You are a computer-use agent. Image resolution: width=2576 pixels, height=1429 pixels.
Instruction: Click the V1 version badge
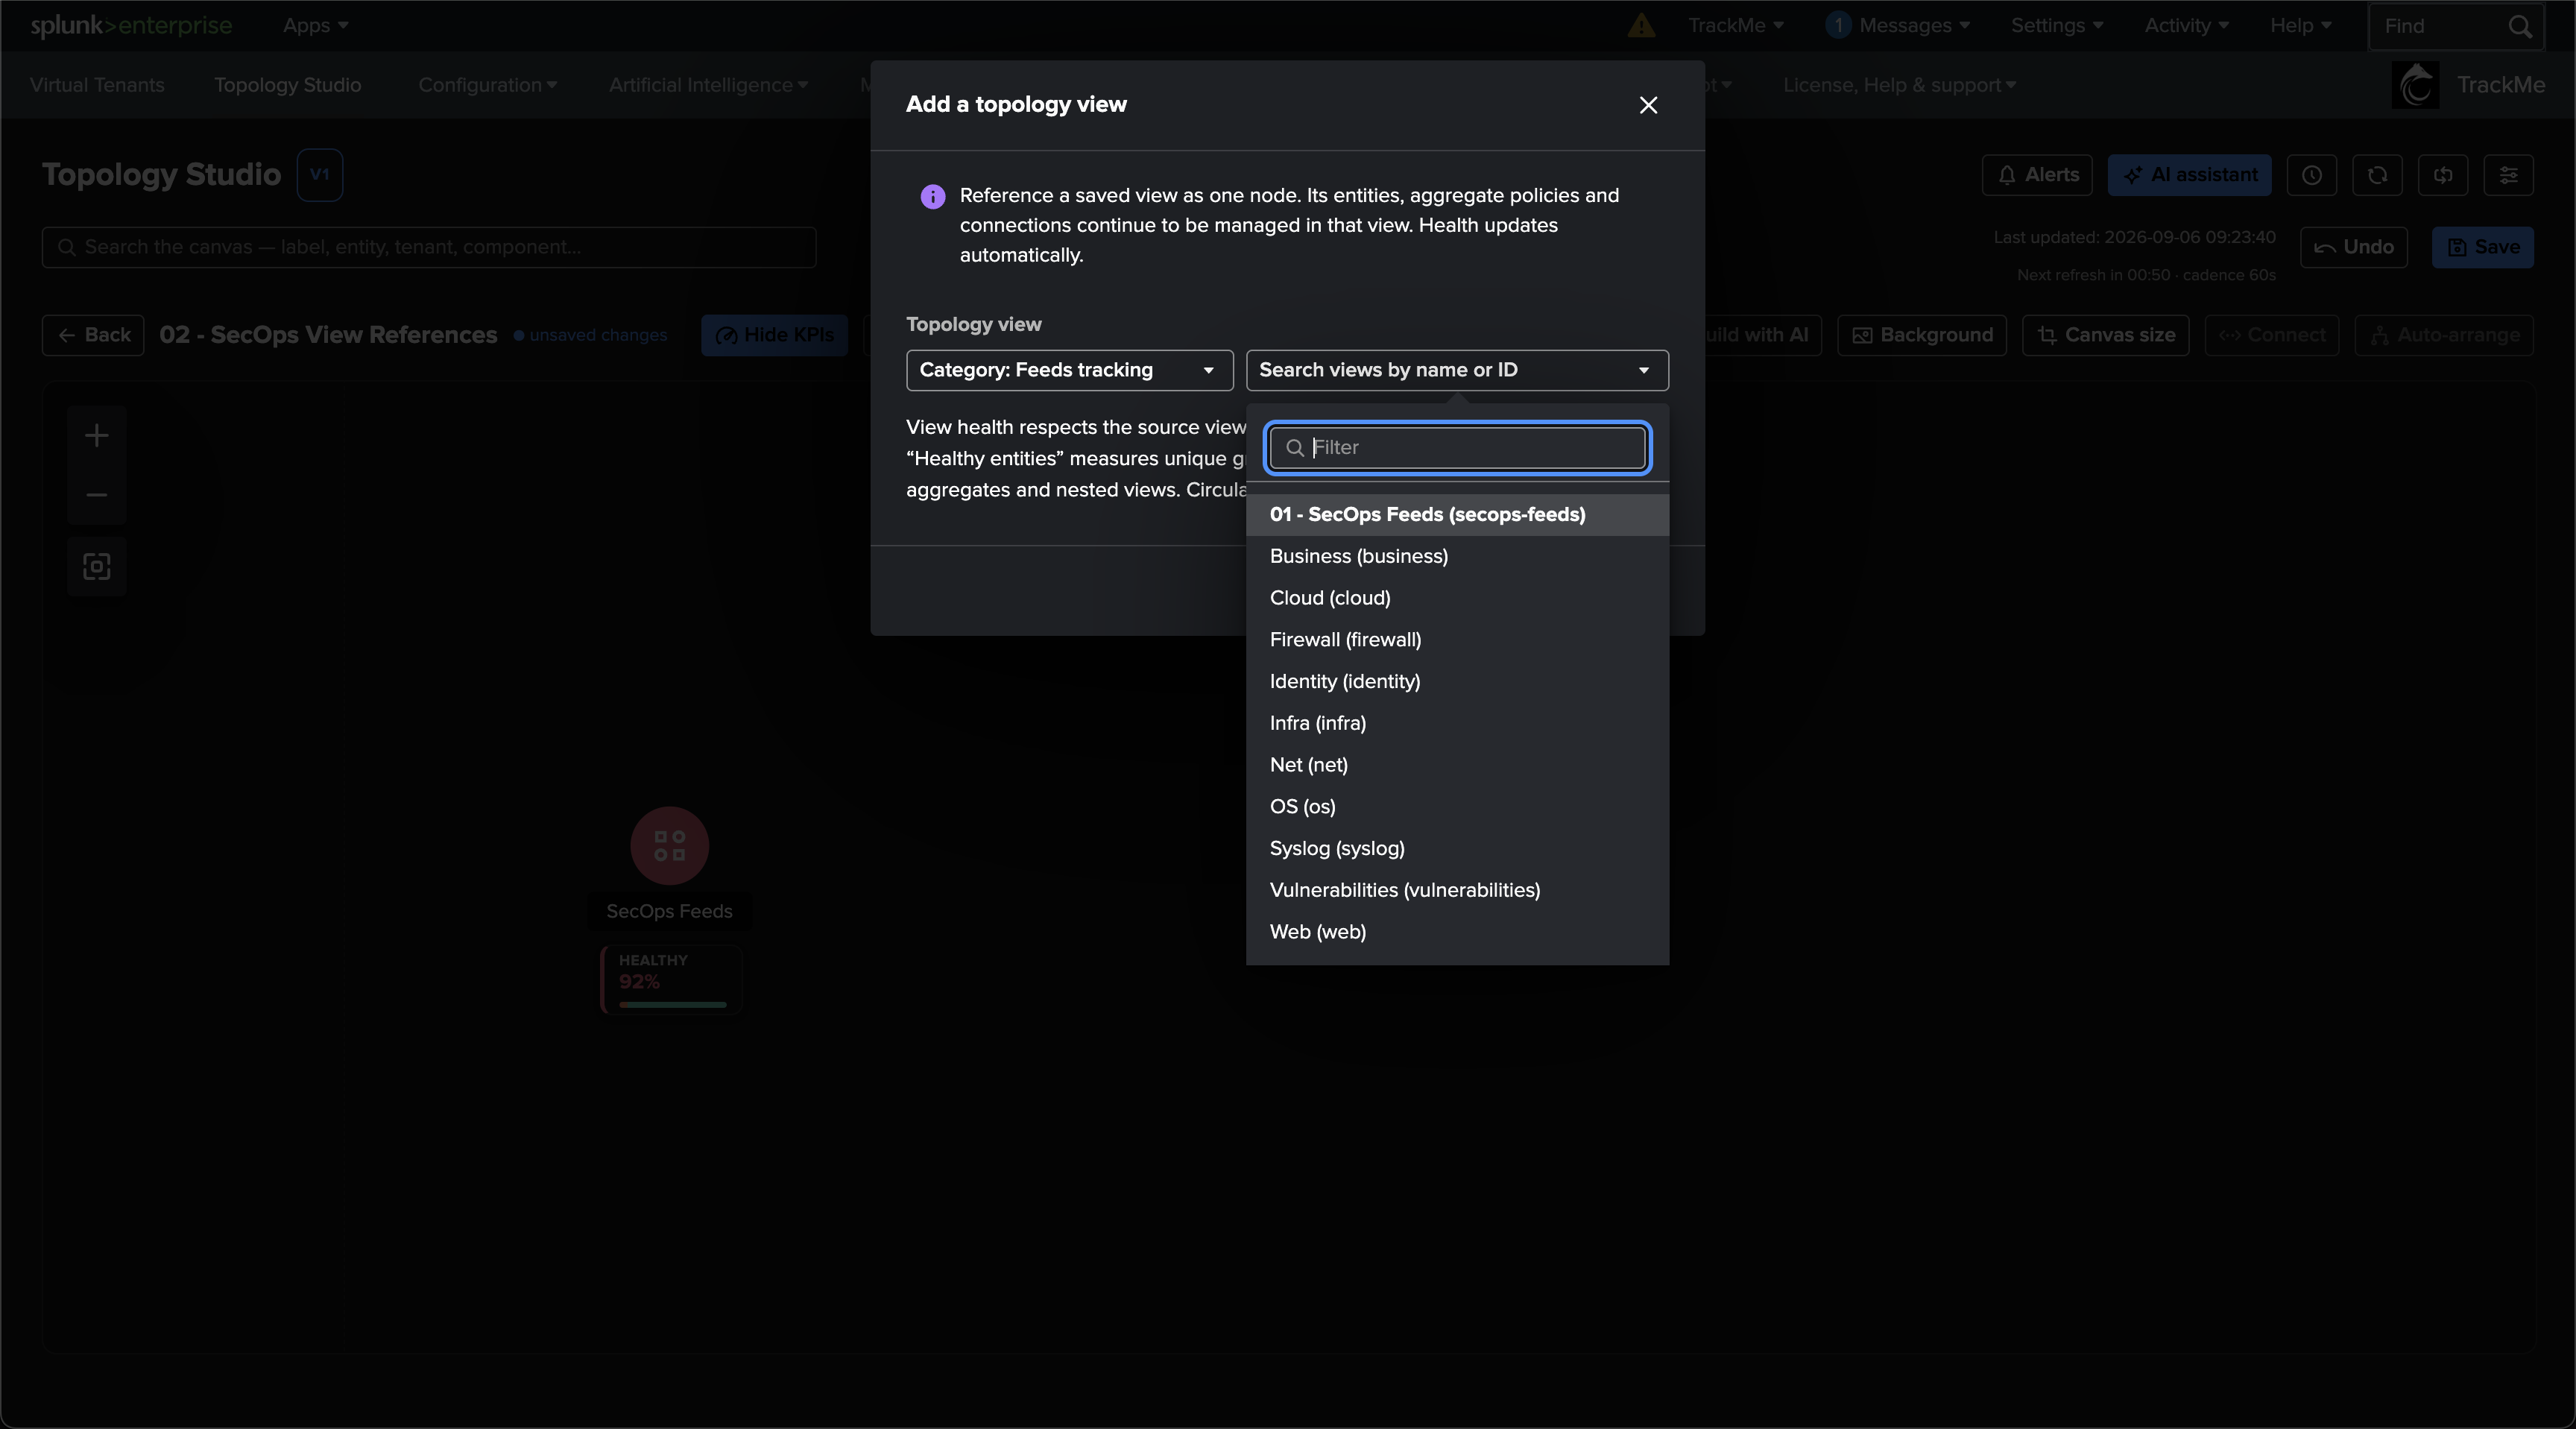click(x=320, y=175)
